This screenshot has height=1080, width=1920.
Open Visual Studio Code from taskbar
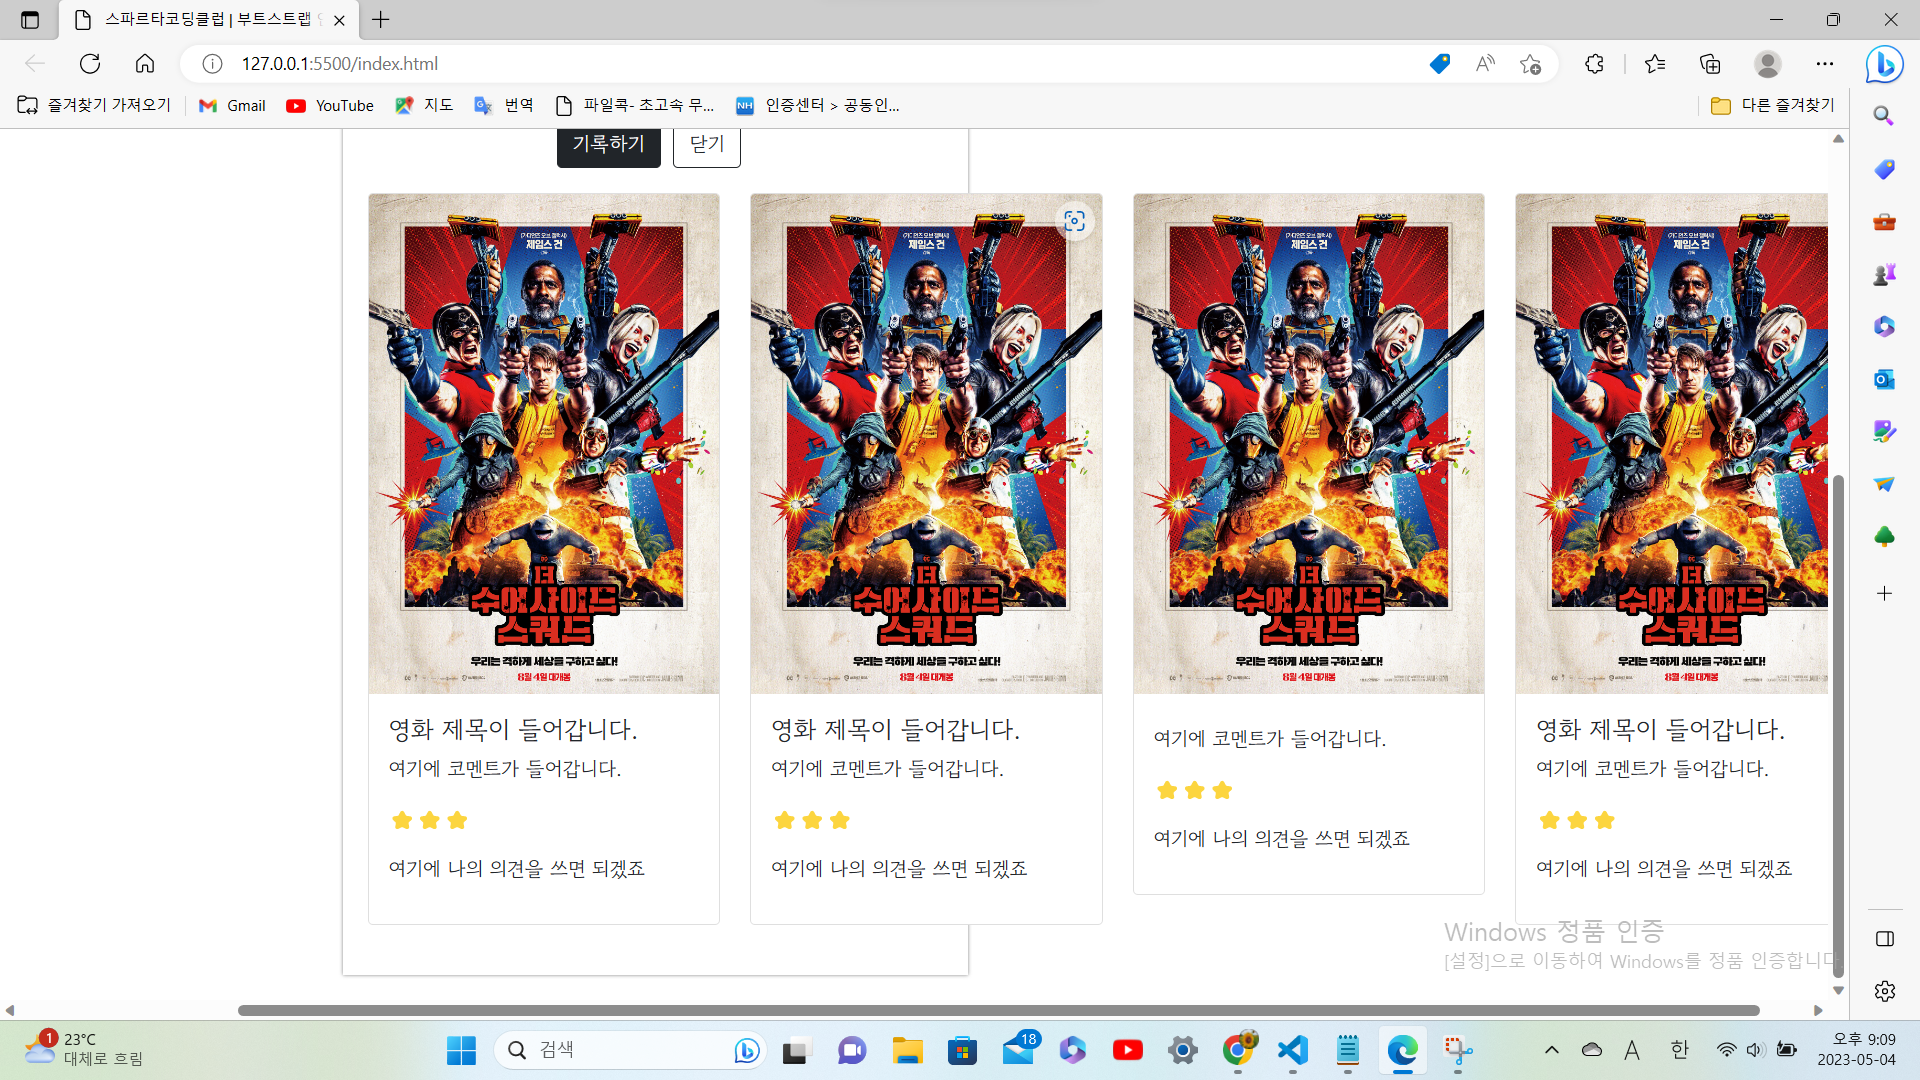click(x=1292, y=1050)
